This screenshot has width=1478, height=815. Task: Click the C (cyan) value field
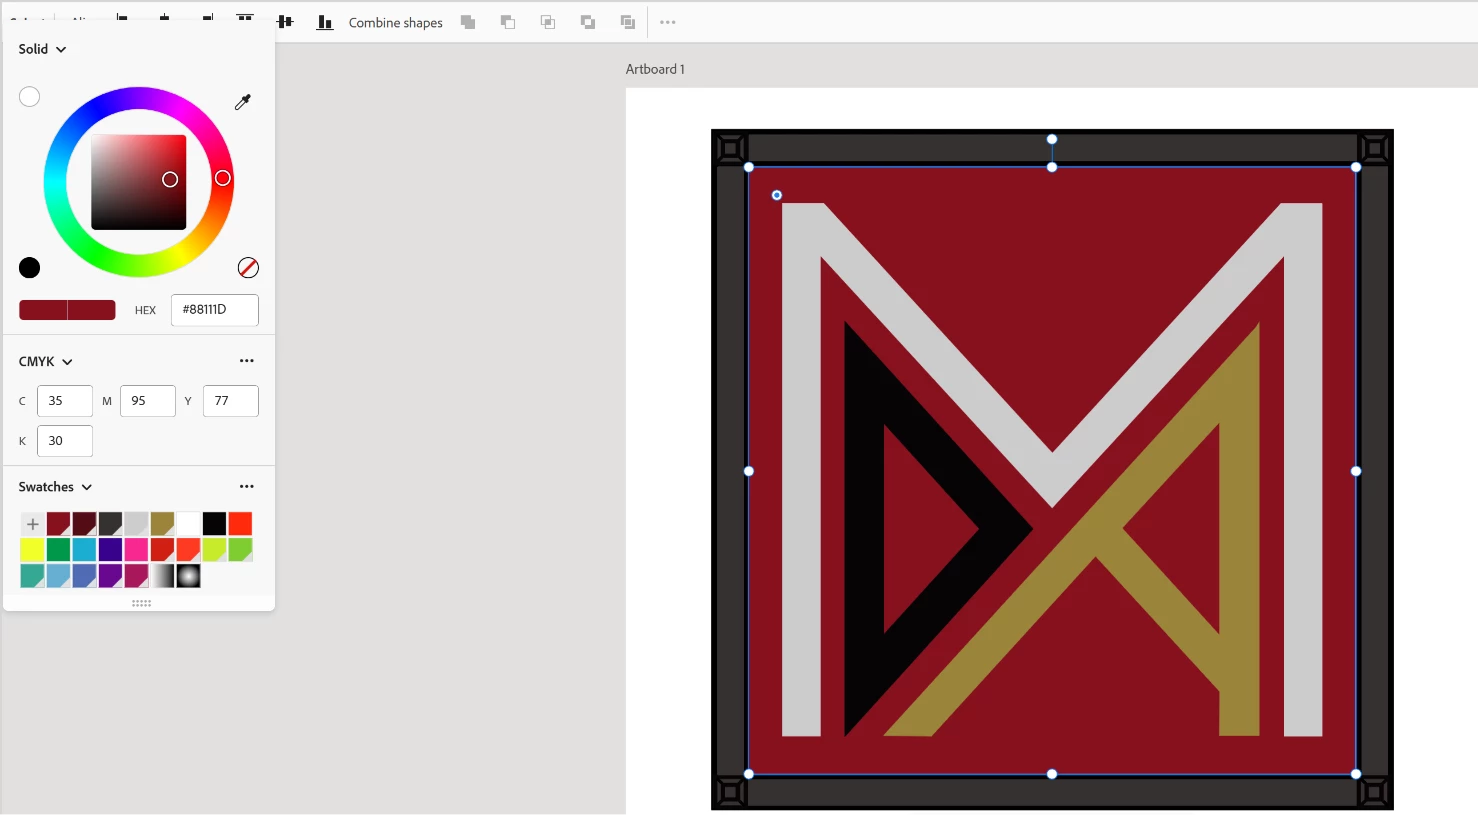coord(65,401)
